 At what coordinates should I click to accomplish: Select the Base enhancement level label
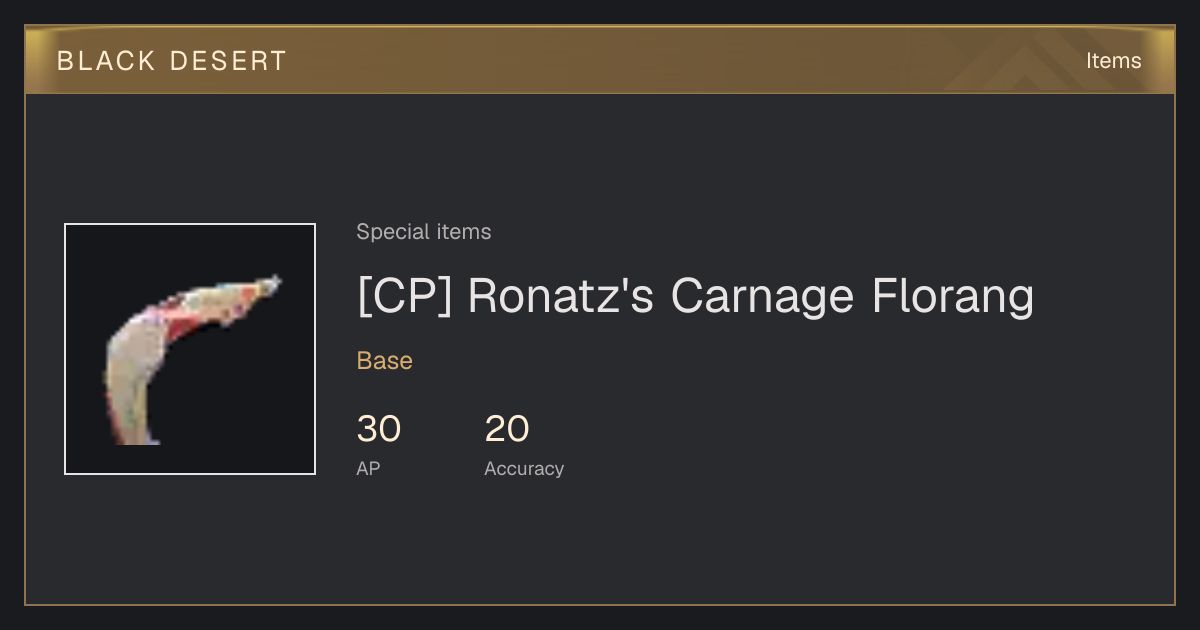point(385,361)
